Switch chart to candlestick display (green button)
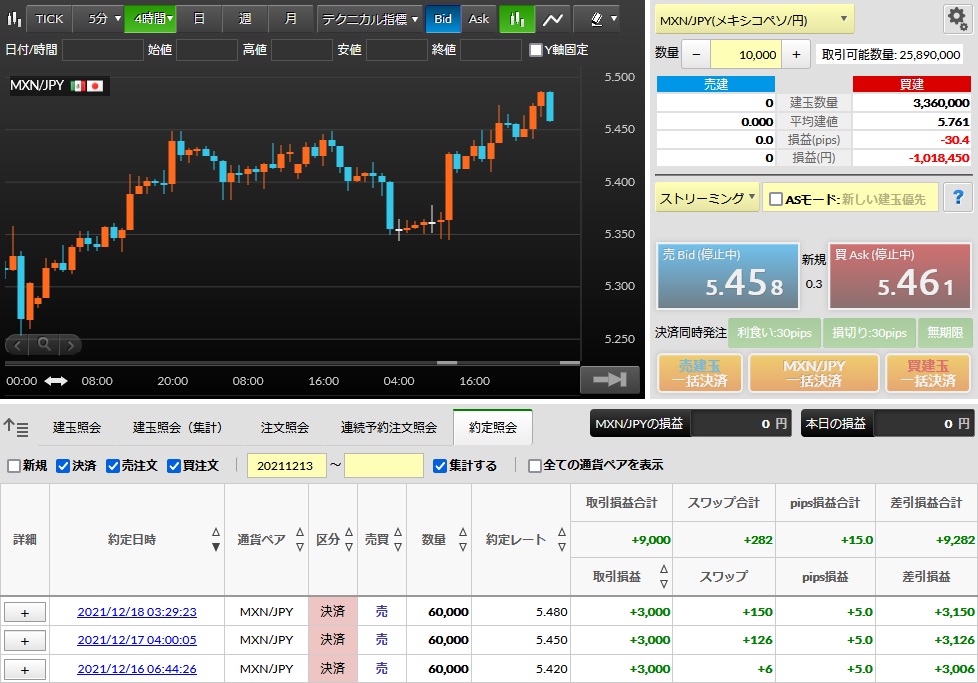The width and height of the screenshot is (978, 683). [x=517, y=19]
